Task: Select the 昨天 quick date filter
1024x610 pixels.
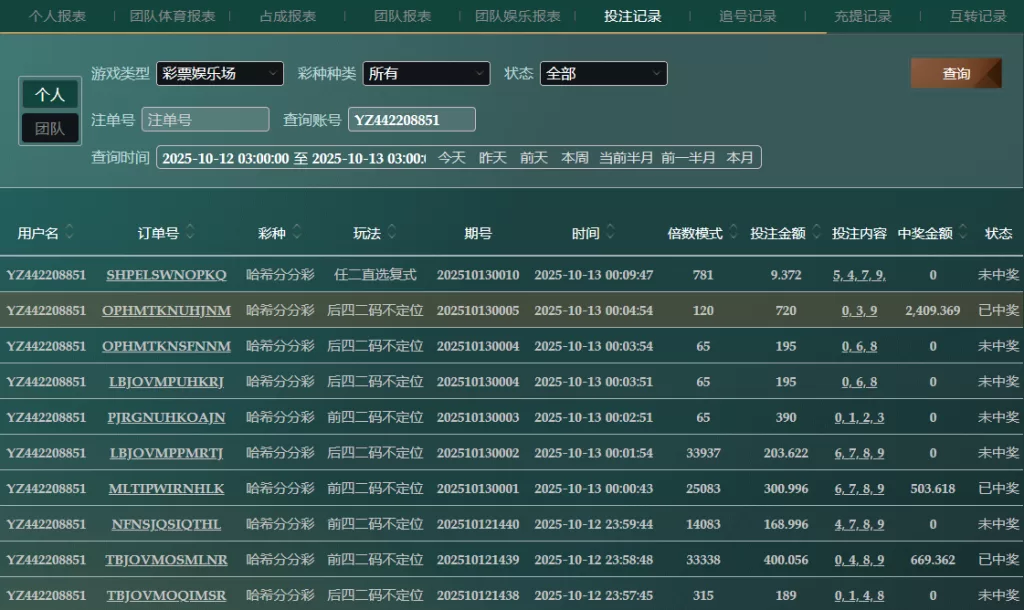Action: pyautogui.click(x=493, y=158)
